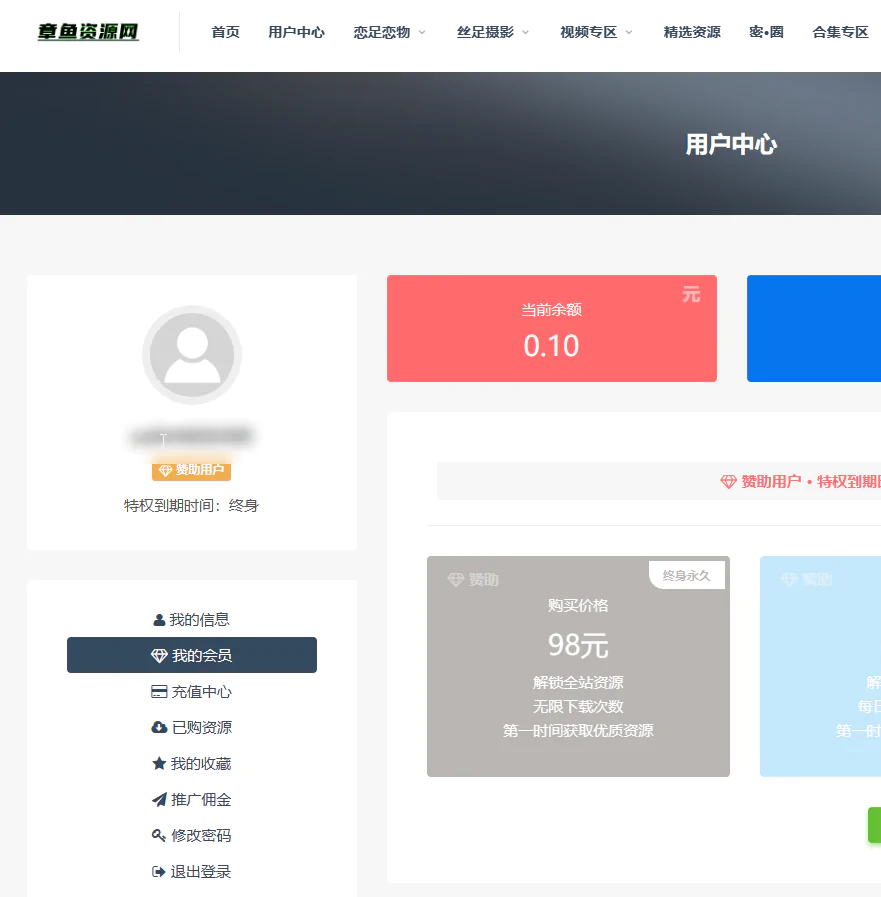Click the green button at bottom right
The width and height of the screenshot is (881, 897).
pos(874,825)
